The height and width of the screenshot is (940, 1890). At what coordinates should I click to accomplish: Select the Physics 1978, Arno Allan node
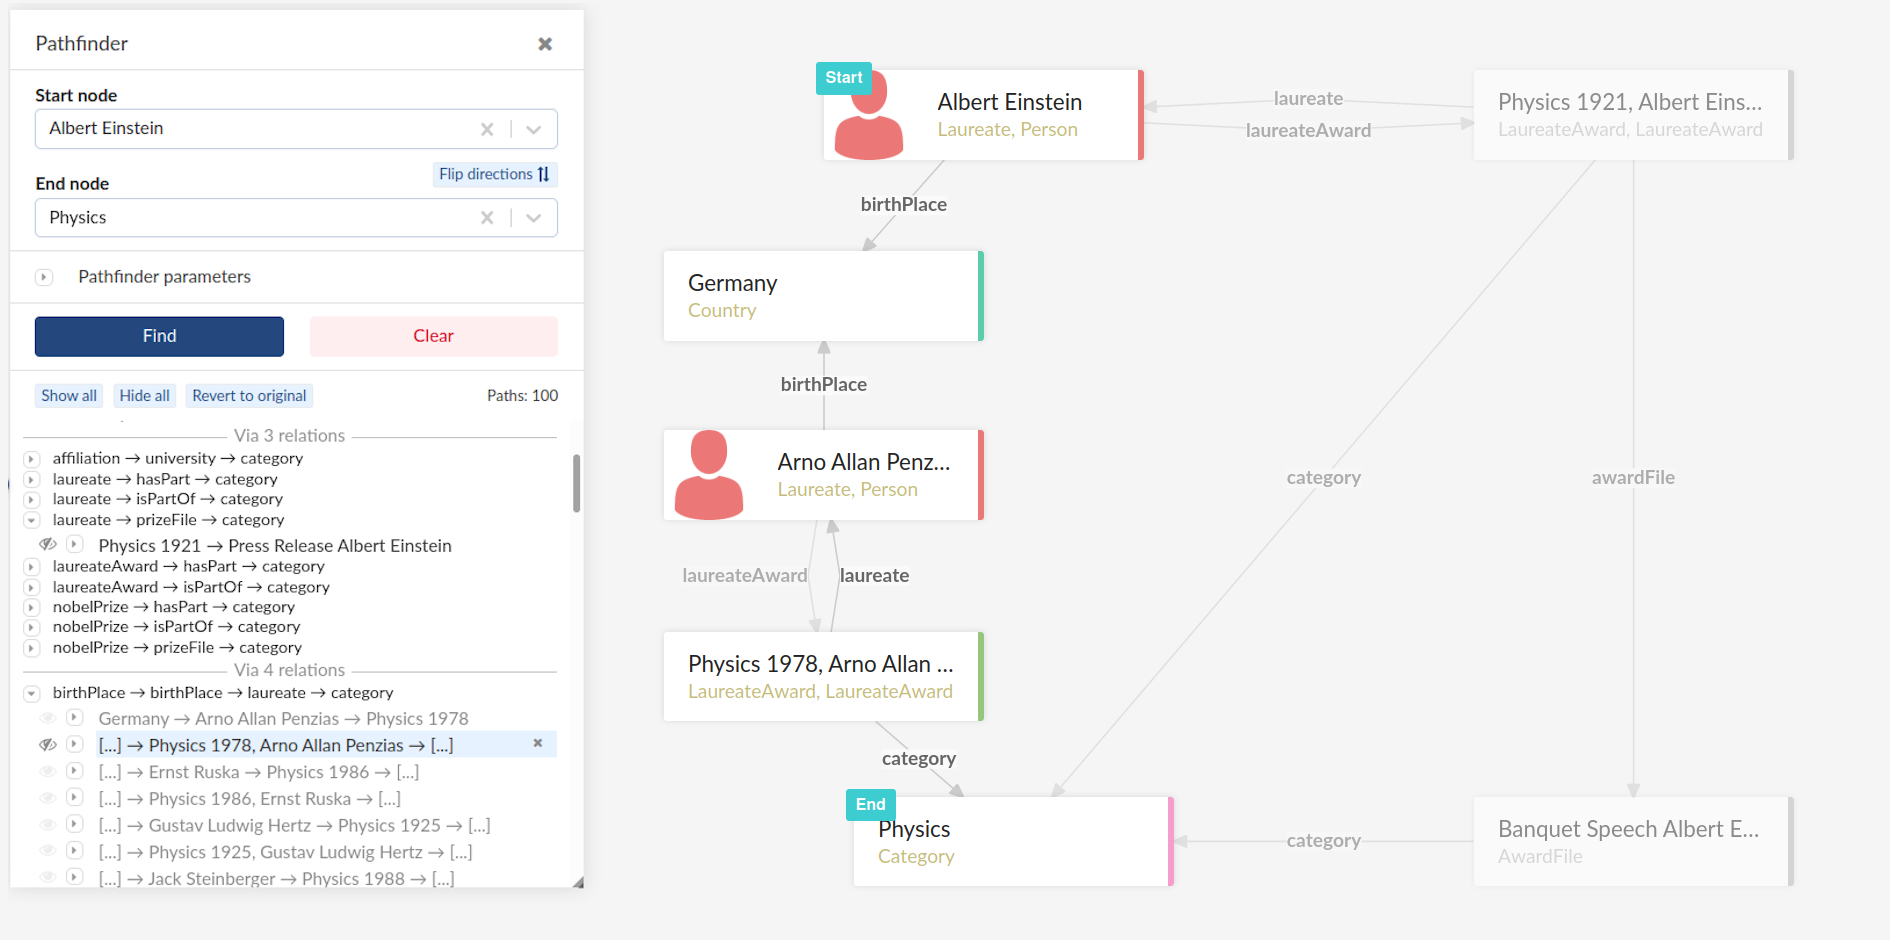(x=823, y=676)
